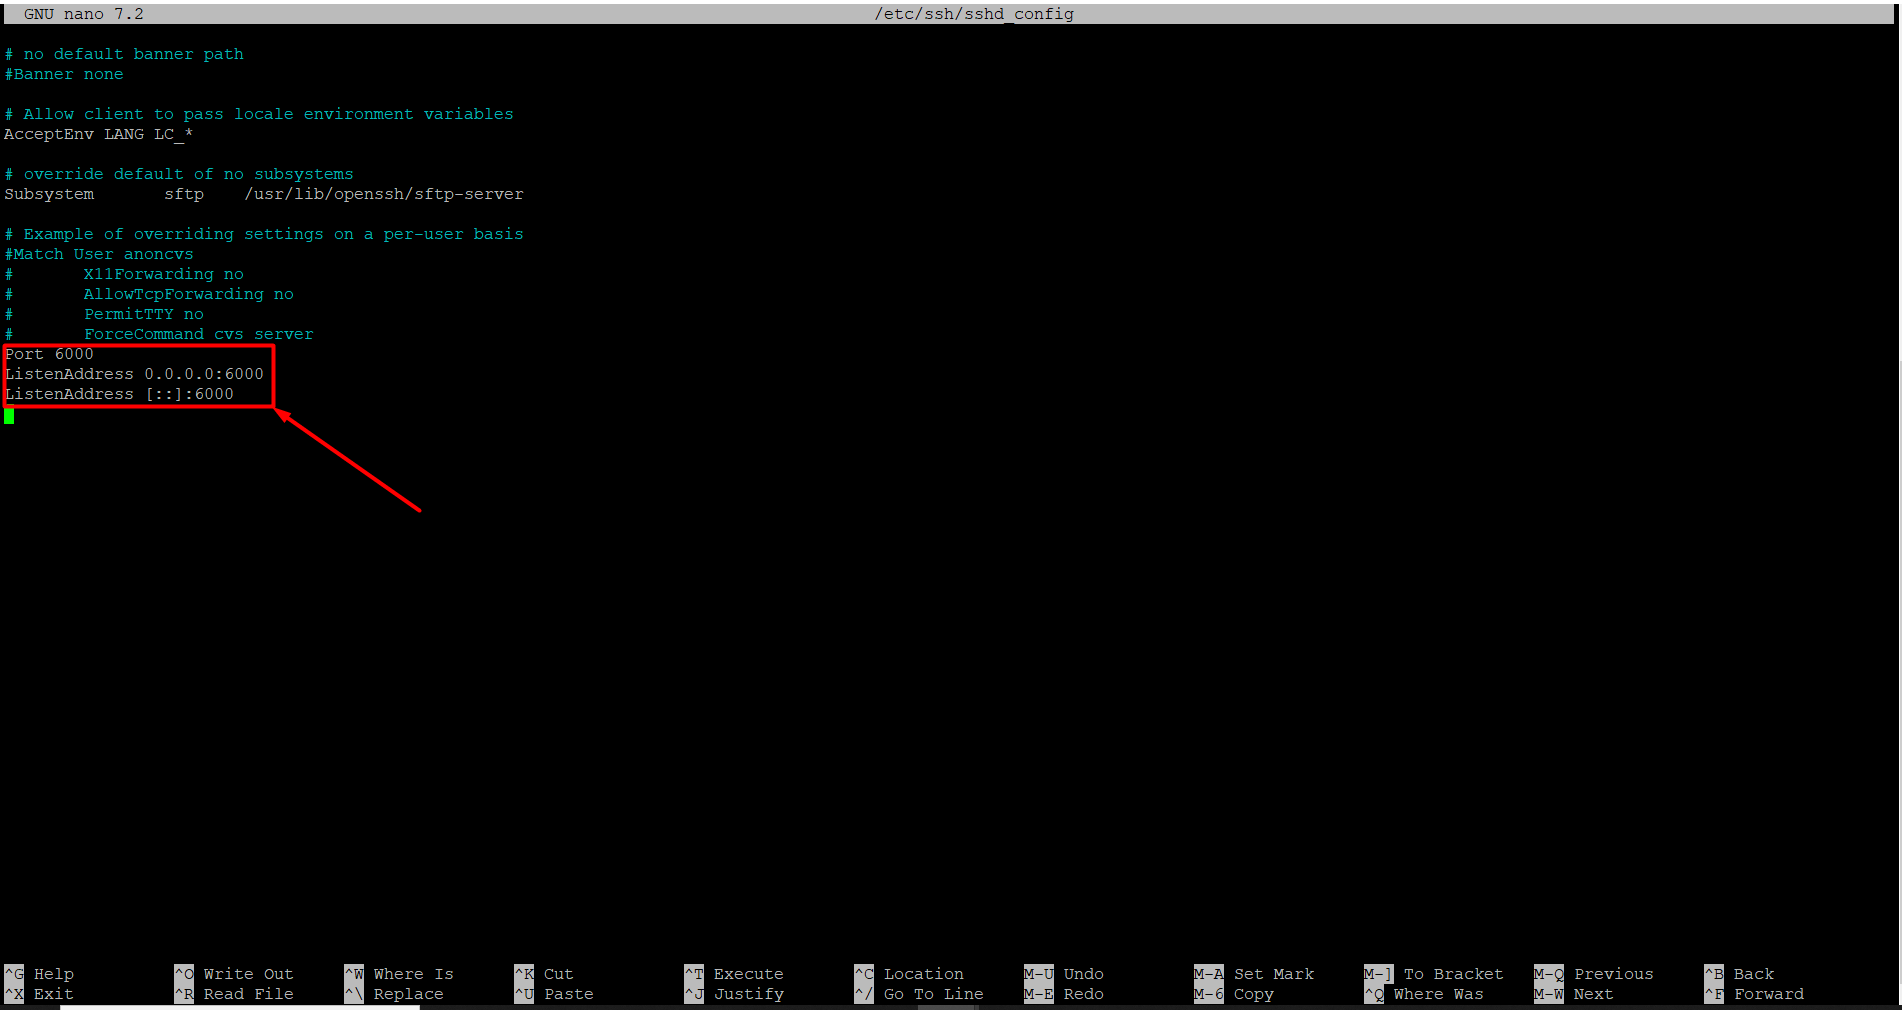This screenshot has width=1902, height=1010.
Task: Click the ^K Cut shortcut
Action: click(545, 974)
